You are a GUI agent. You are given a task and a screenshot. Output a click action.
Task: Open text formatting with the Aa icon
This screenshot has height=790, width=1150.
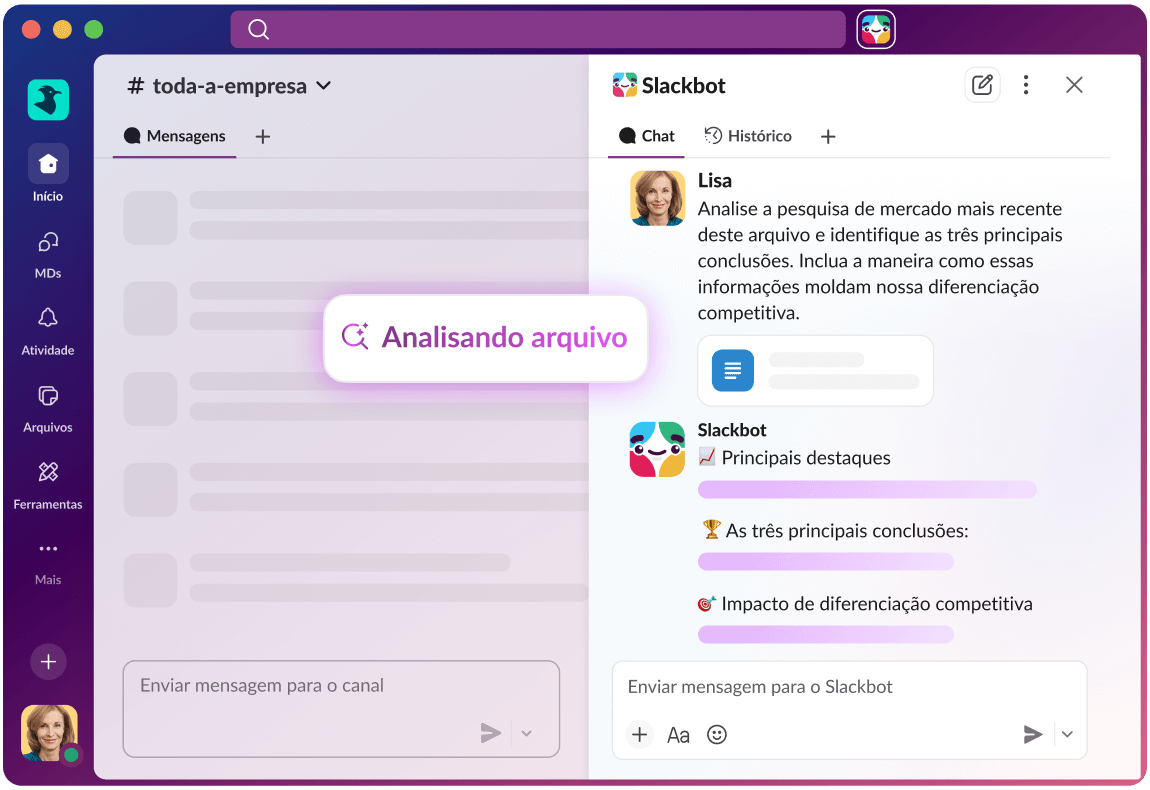pyautogui.click(x=678, y=734)
